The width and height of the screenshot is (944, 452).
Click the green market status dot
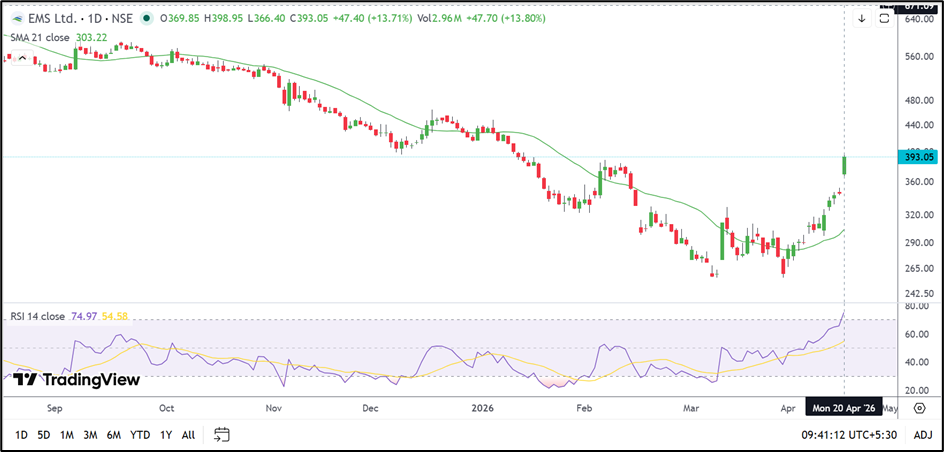(x=149, y=18)
